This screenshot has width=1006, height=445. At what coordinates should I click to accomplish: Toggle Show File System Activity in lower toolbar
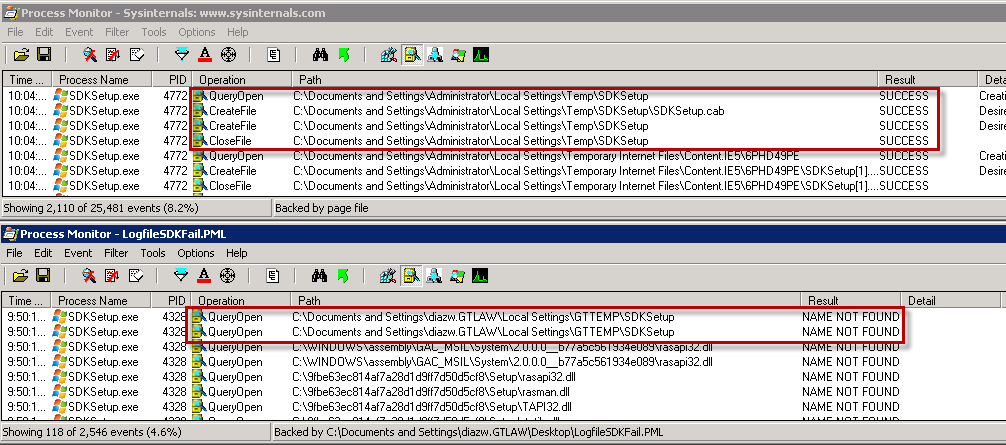coord(412,276)
